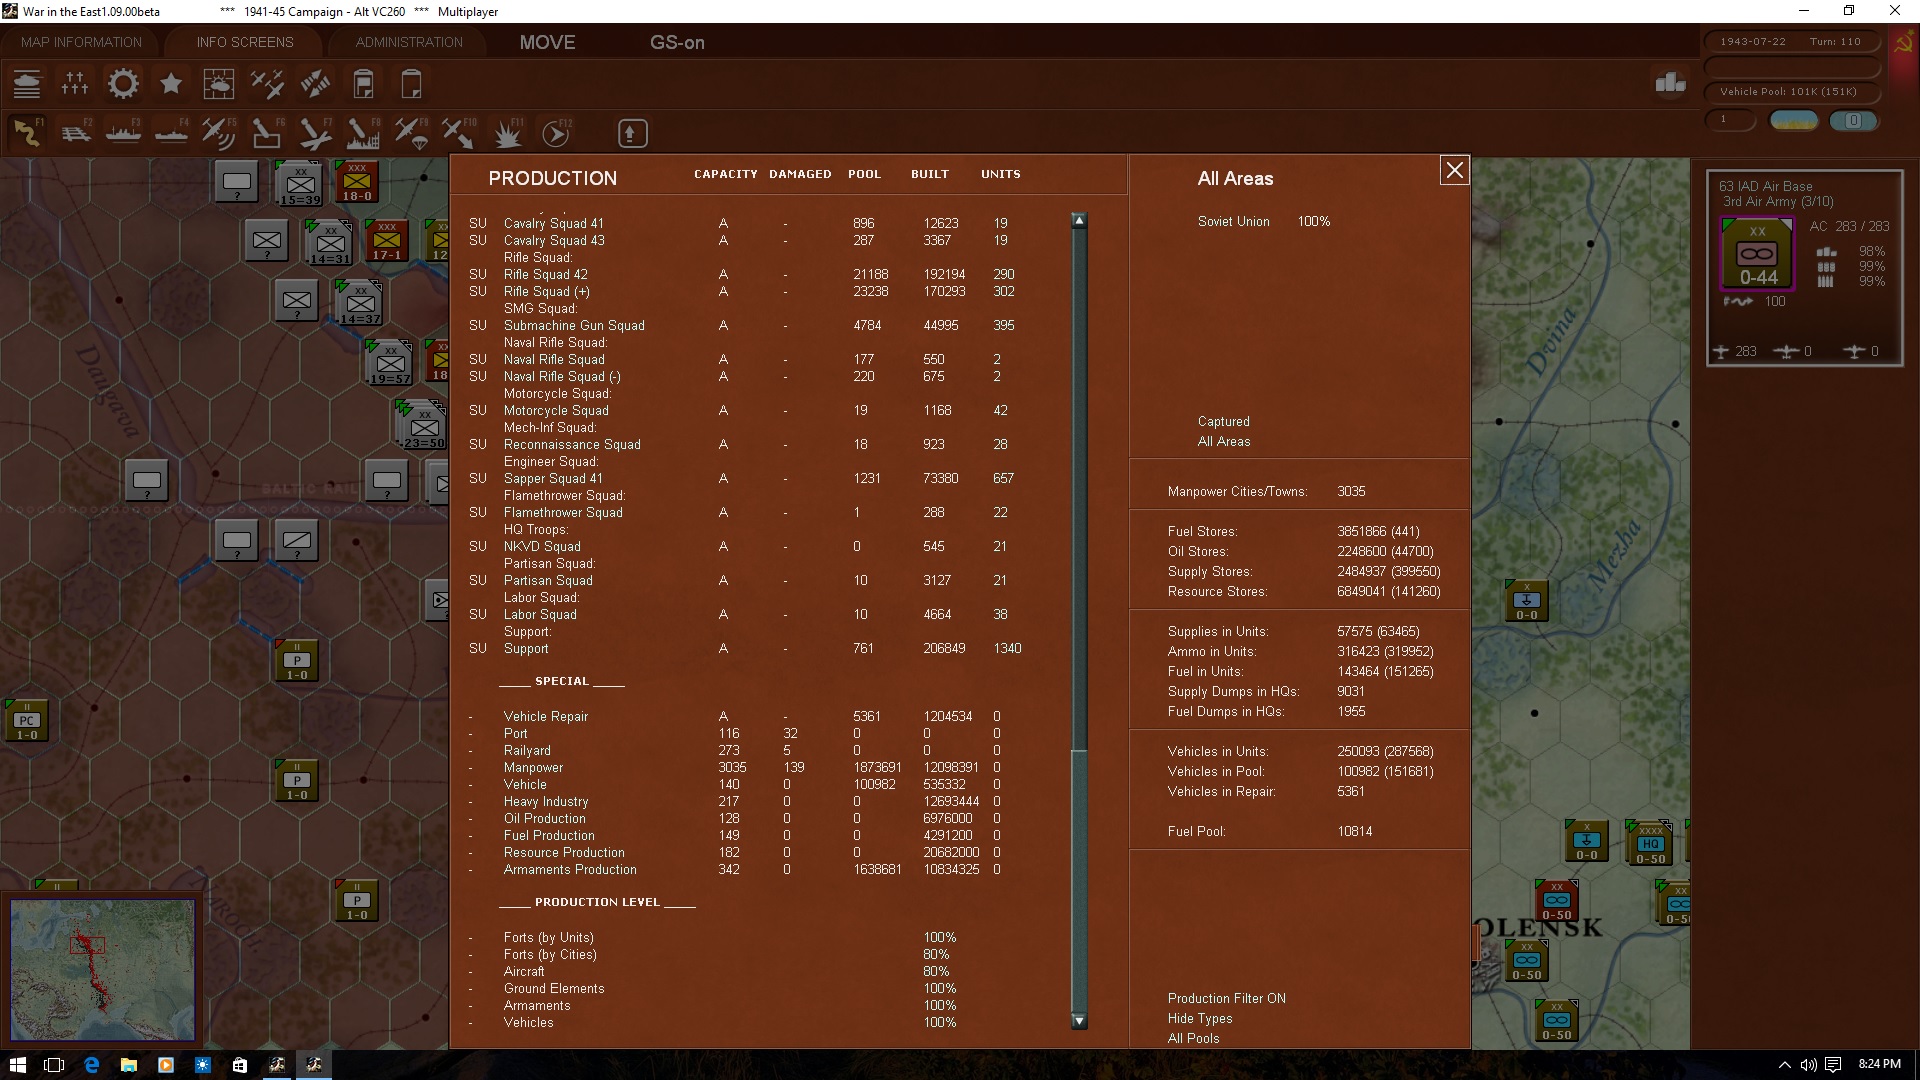
Task: Open the blank report document icon
Action: point(411,84)
